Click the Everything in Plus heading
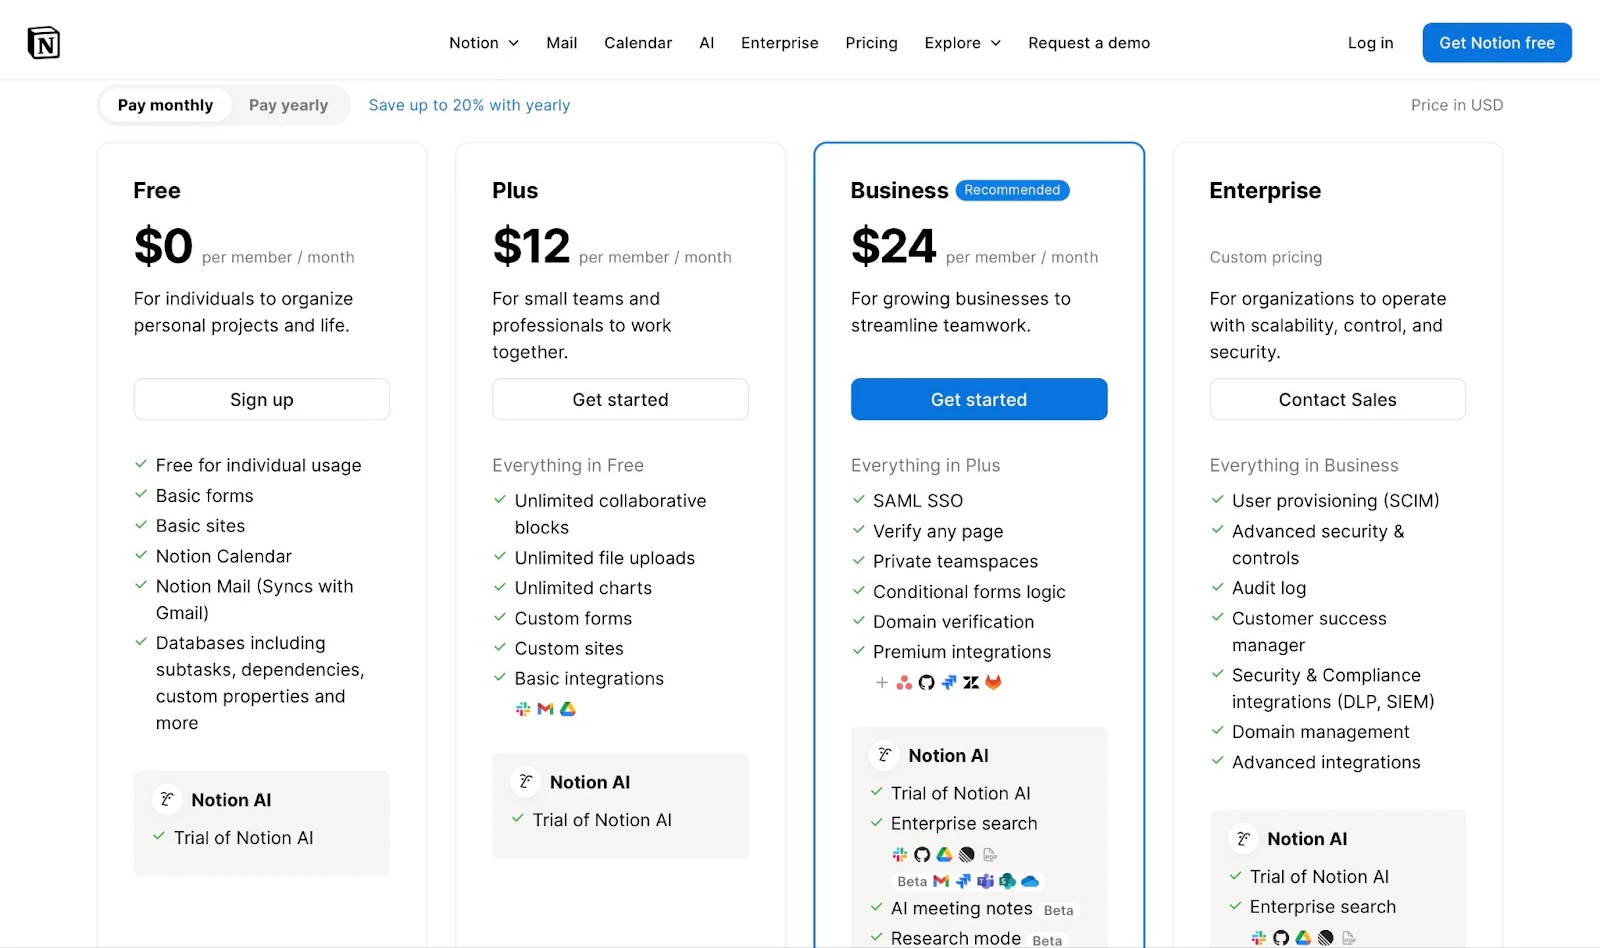The height and width of the screenshot is (948, 1600). tap(926, 465)
